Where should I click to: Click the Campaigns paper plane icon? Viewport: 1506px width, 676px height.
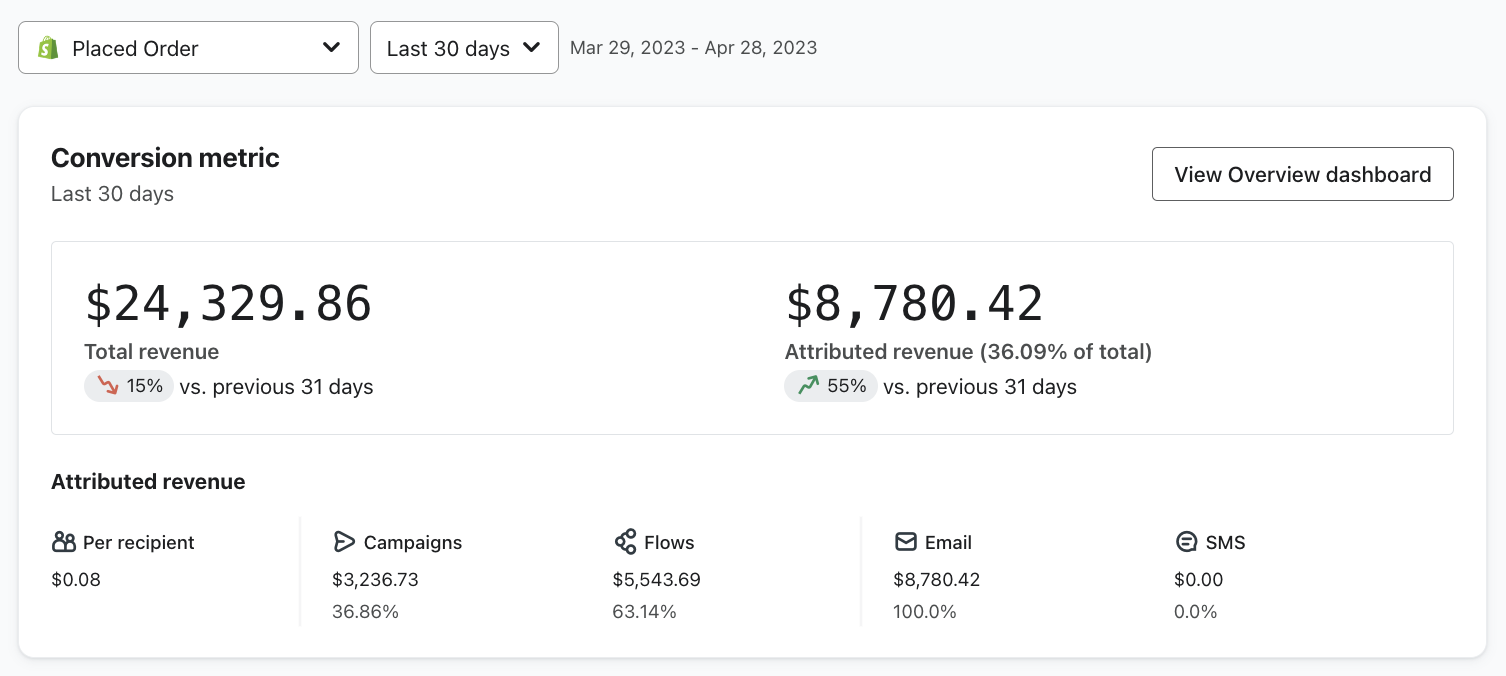click(344, 542)
